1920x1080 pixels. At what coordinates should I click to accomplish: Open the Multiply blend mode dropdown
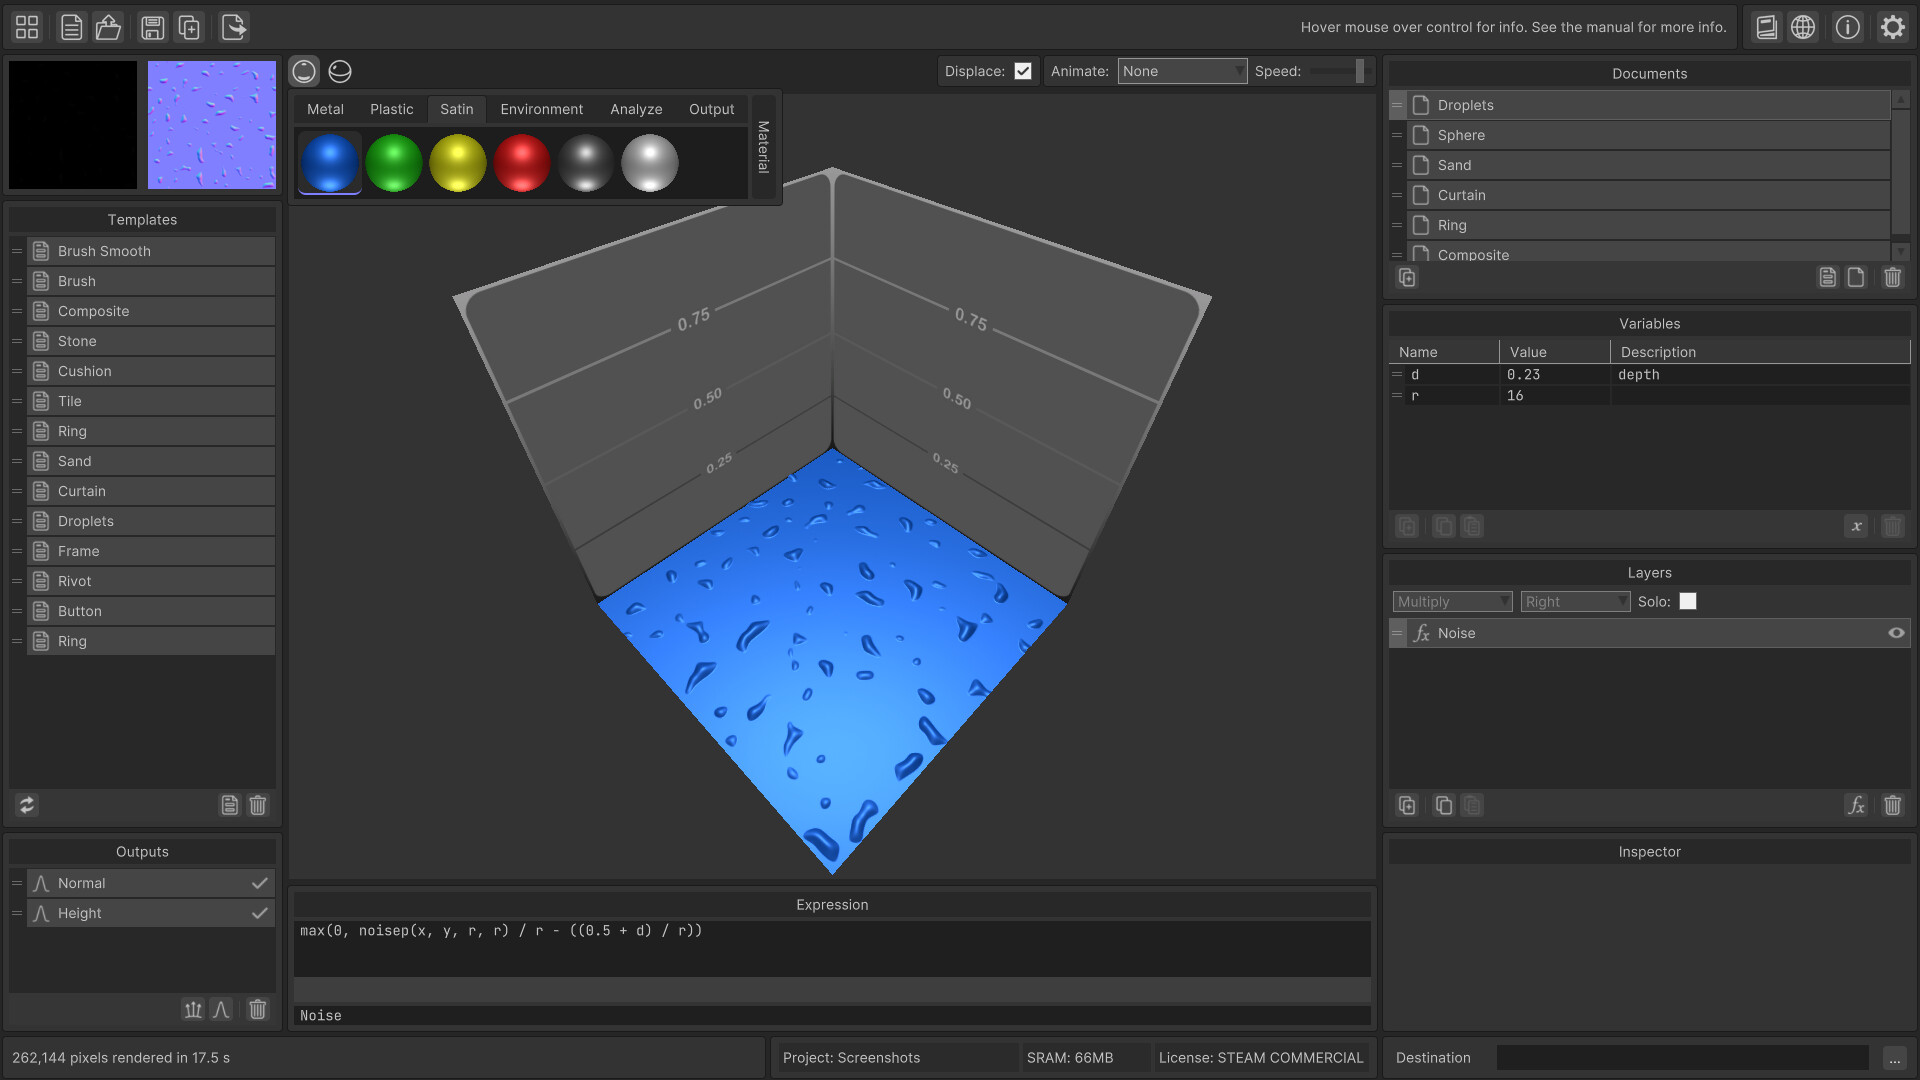pos(1451,601)
